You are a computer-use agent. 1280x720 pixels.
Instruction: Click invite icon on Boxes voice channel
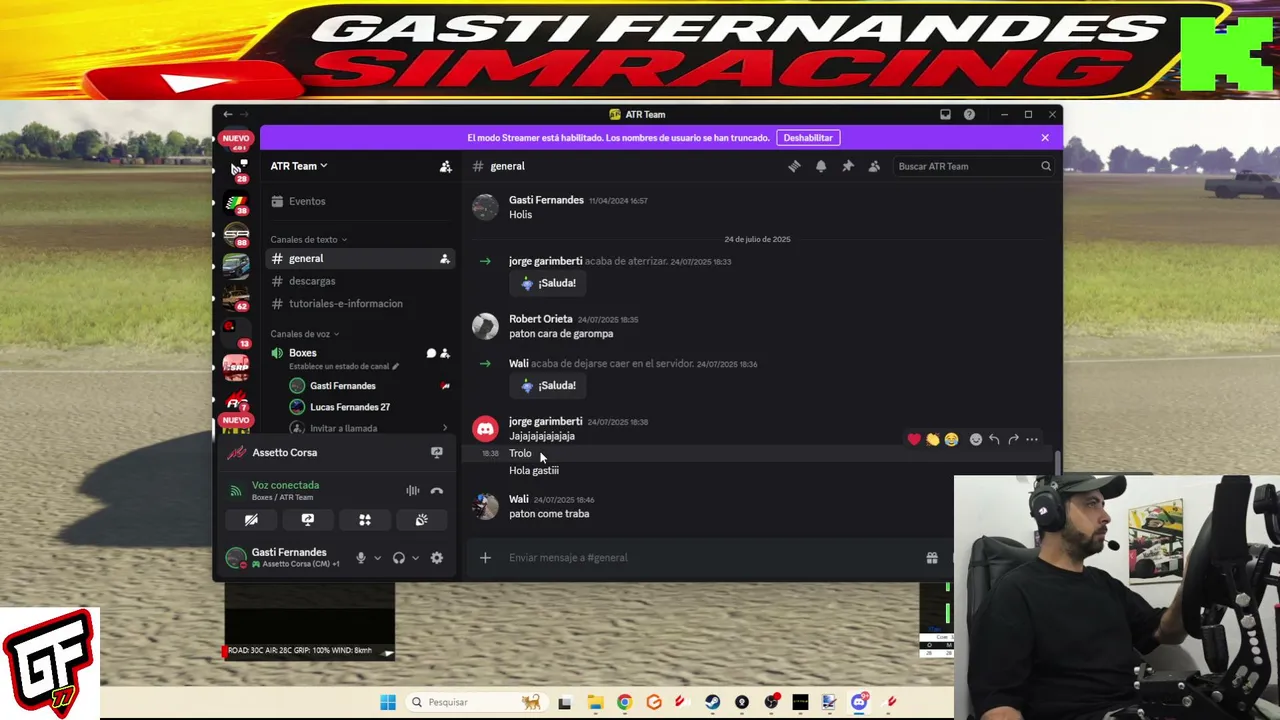(445, 353)
